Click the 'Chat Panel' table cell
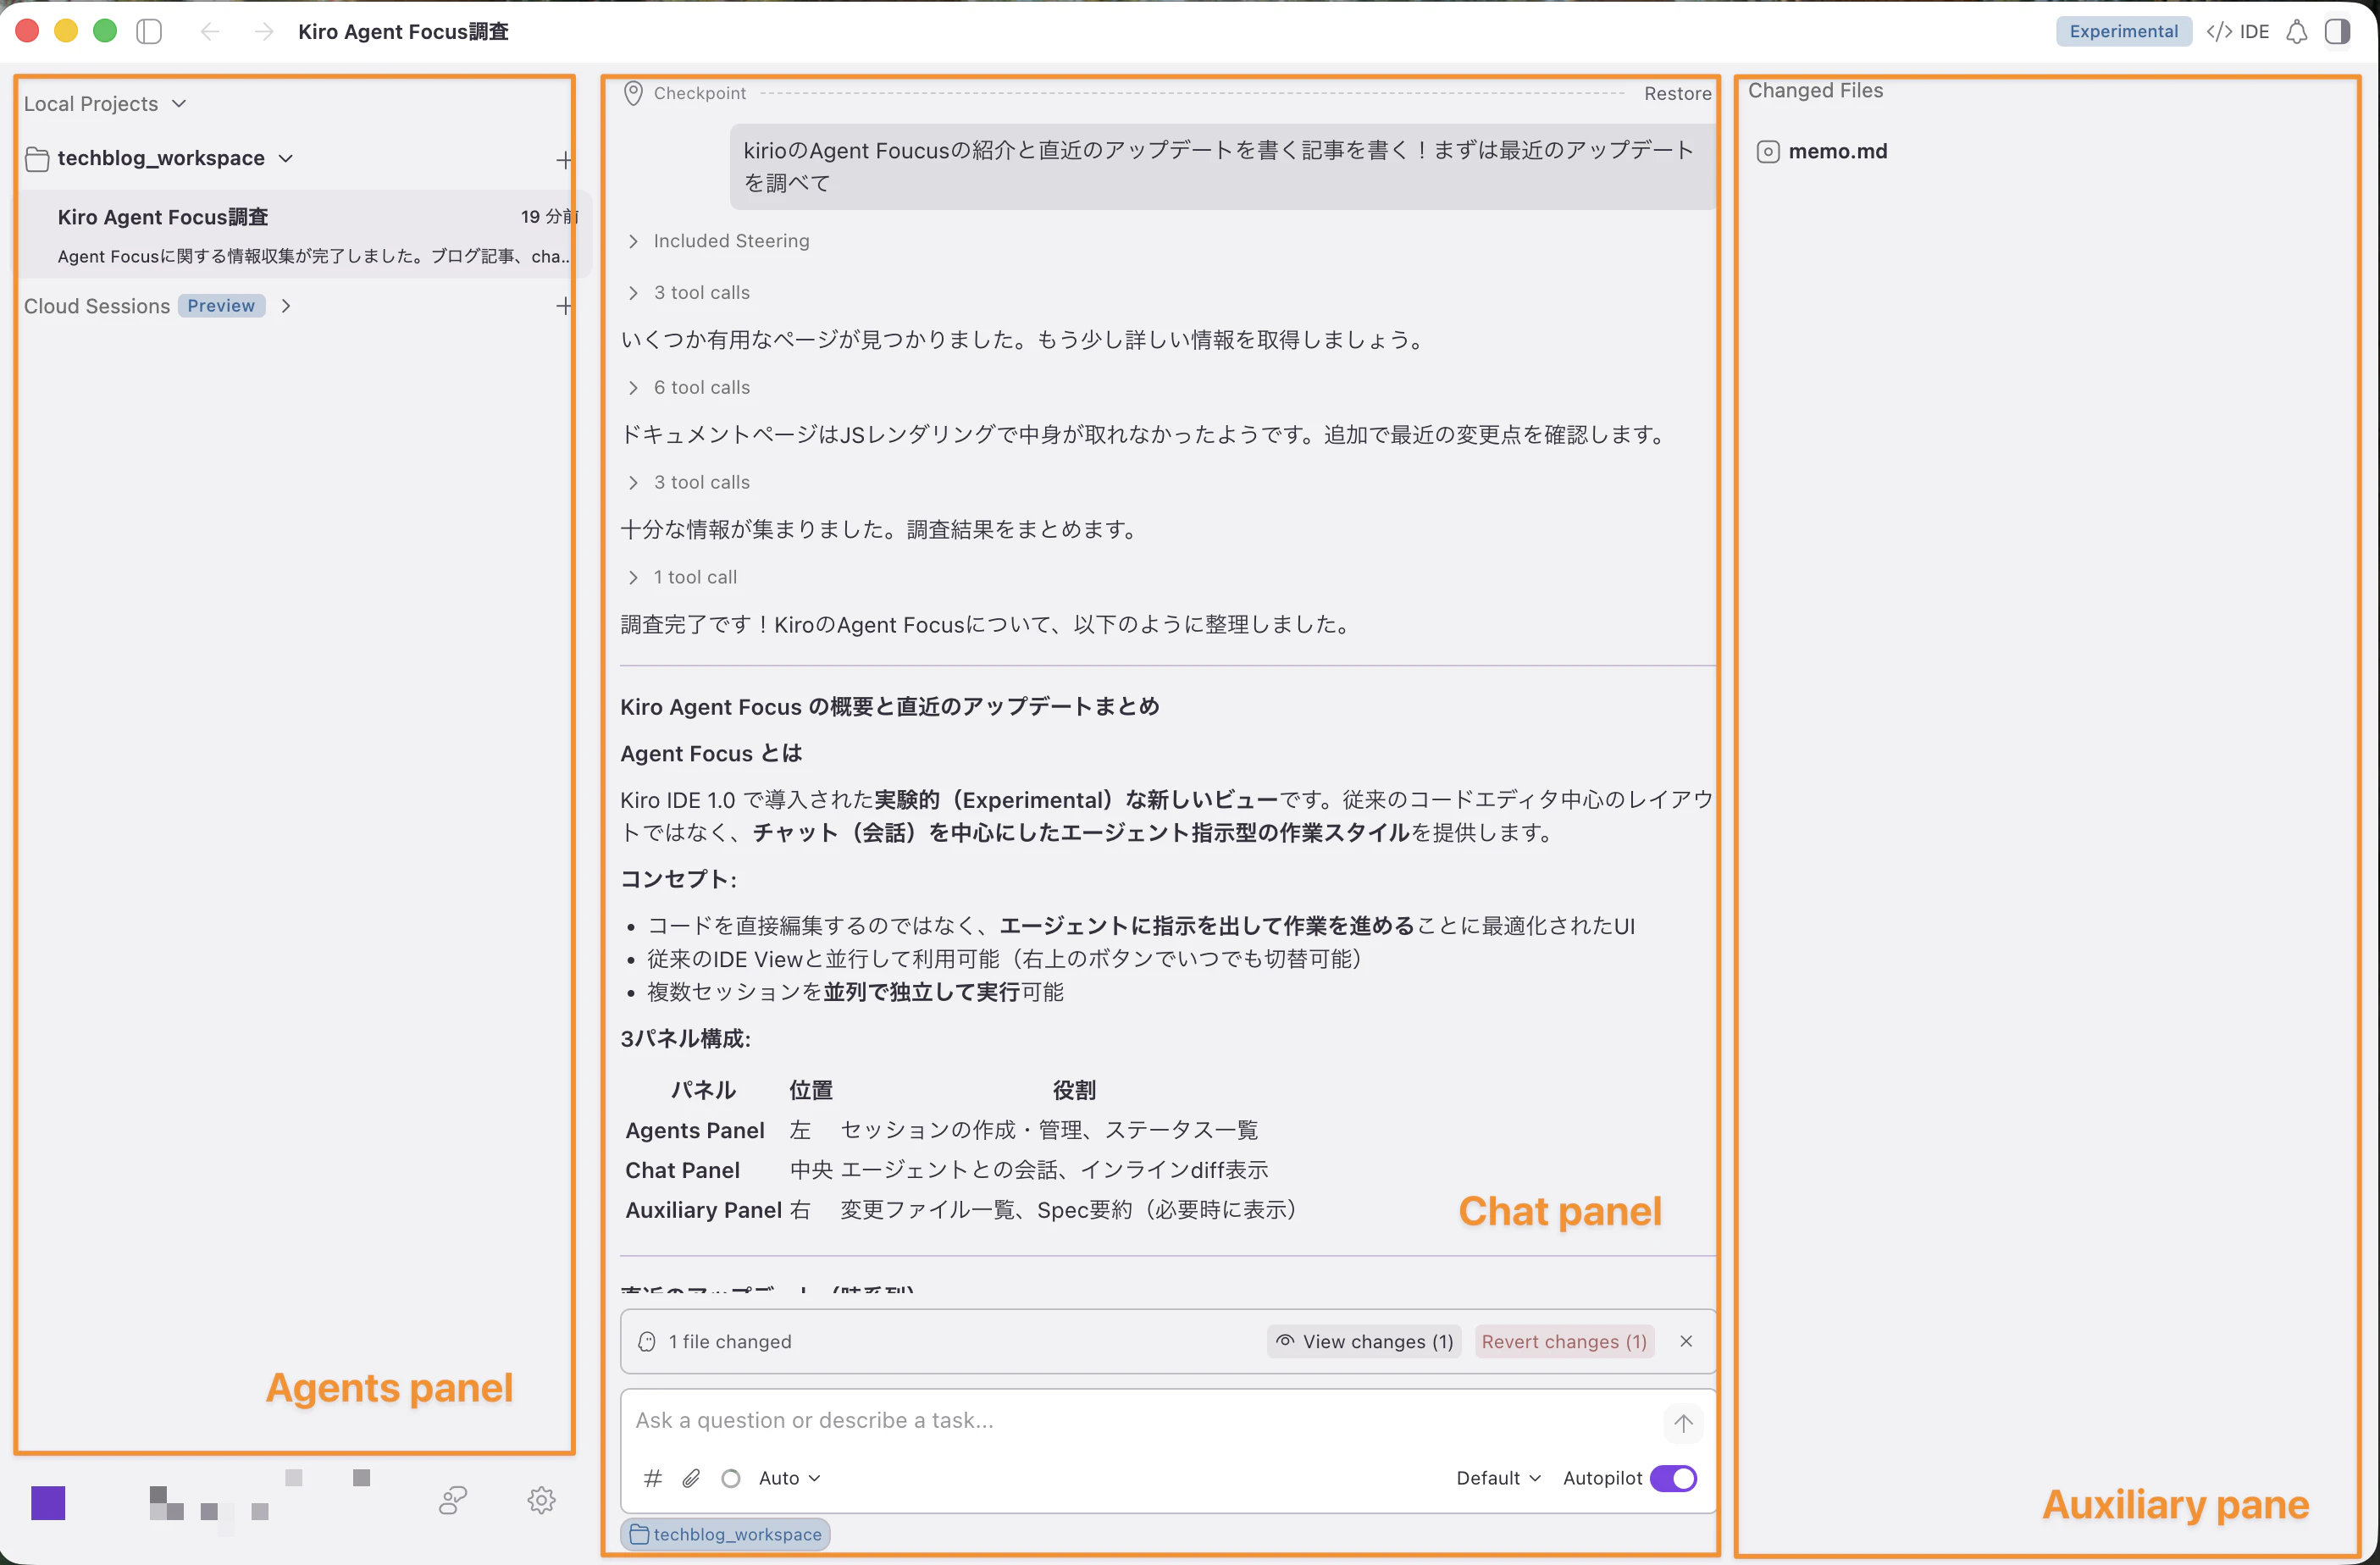The width and height of the screenshot is (2380, 1565). pos(682,1171)
